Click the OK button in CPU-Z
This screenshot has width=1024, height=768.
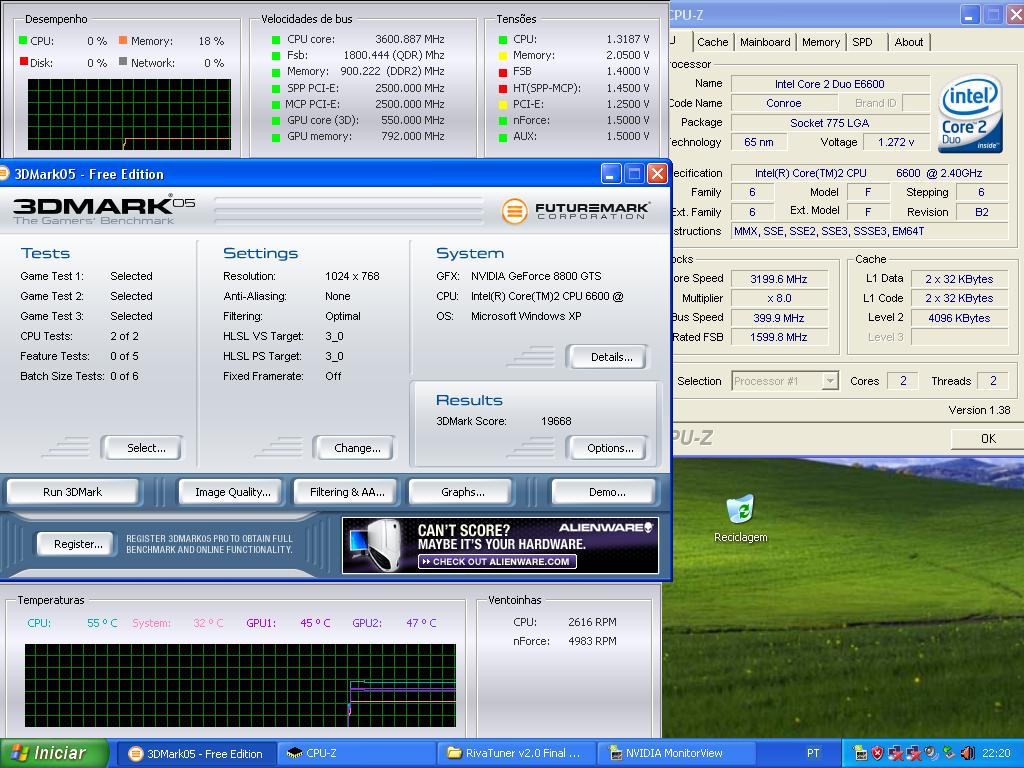point(987,439)
